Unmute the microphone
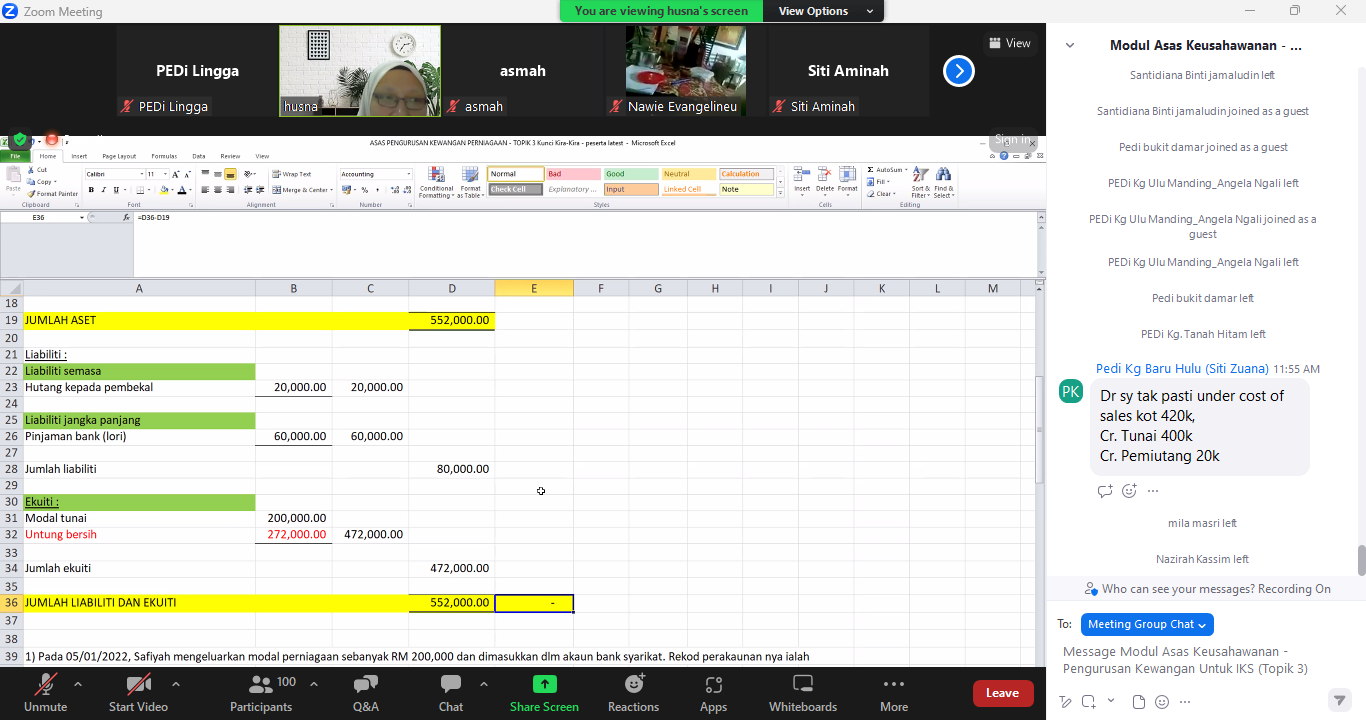Screen dimensions: 1366x720 click(45, 692)
